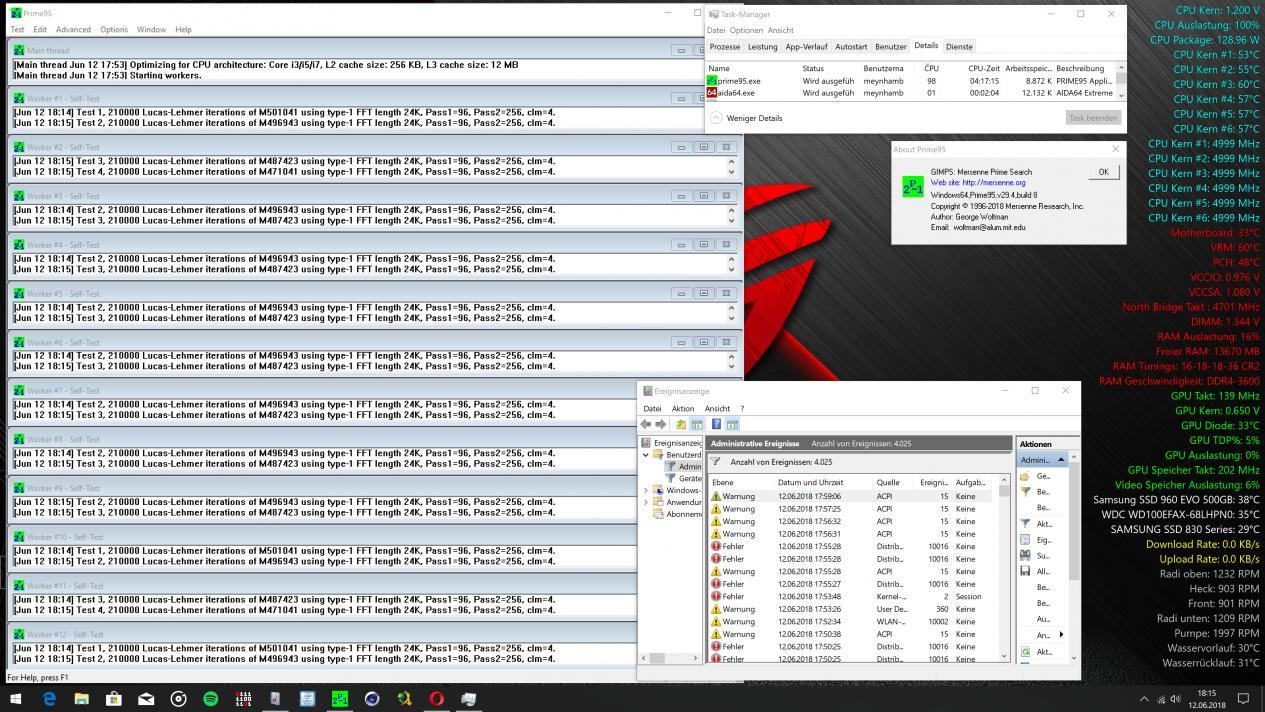Click the up-folder icon in Ereignisanzeige toolbar
This screenshot has width=1265, height=712.
point(681,424)
